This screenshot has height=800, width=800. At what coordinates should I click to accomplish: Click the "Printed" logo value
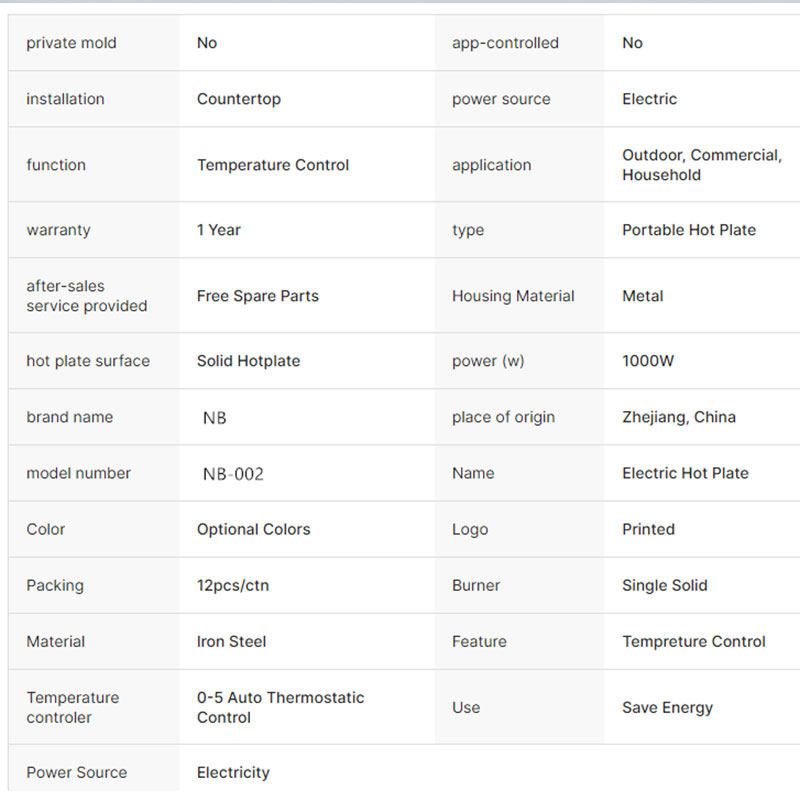click(x=648, y=529)
